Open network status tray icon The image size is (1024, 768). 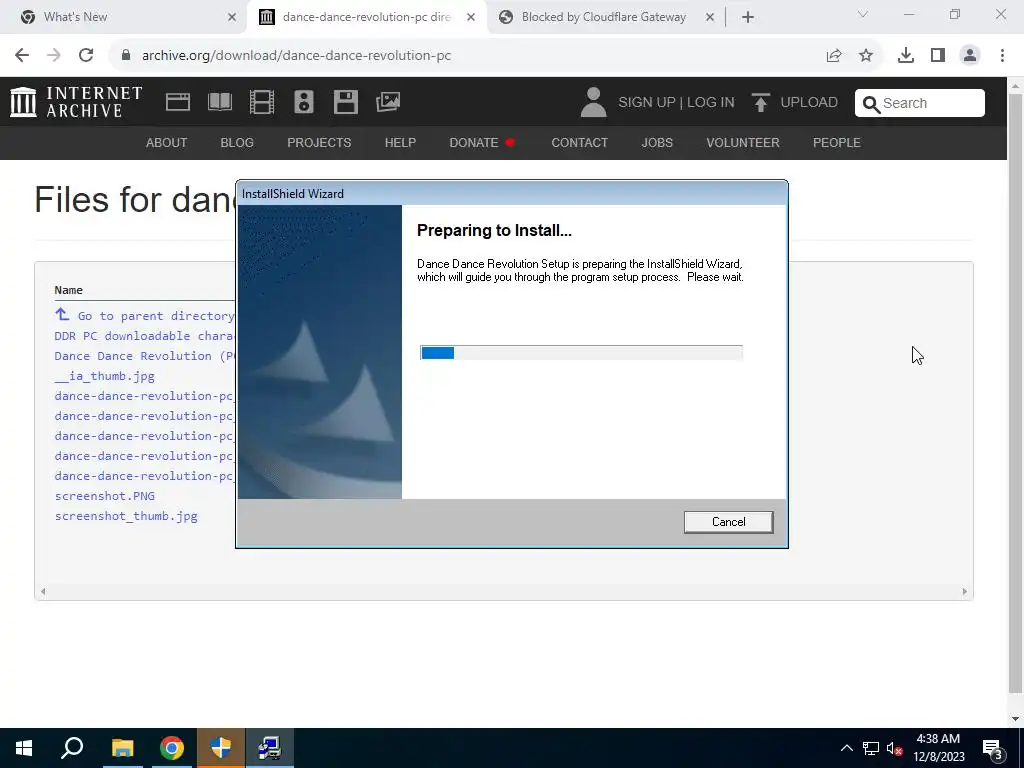(871, 748)
